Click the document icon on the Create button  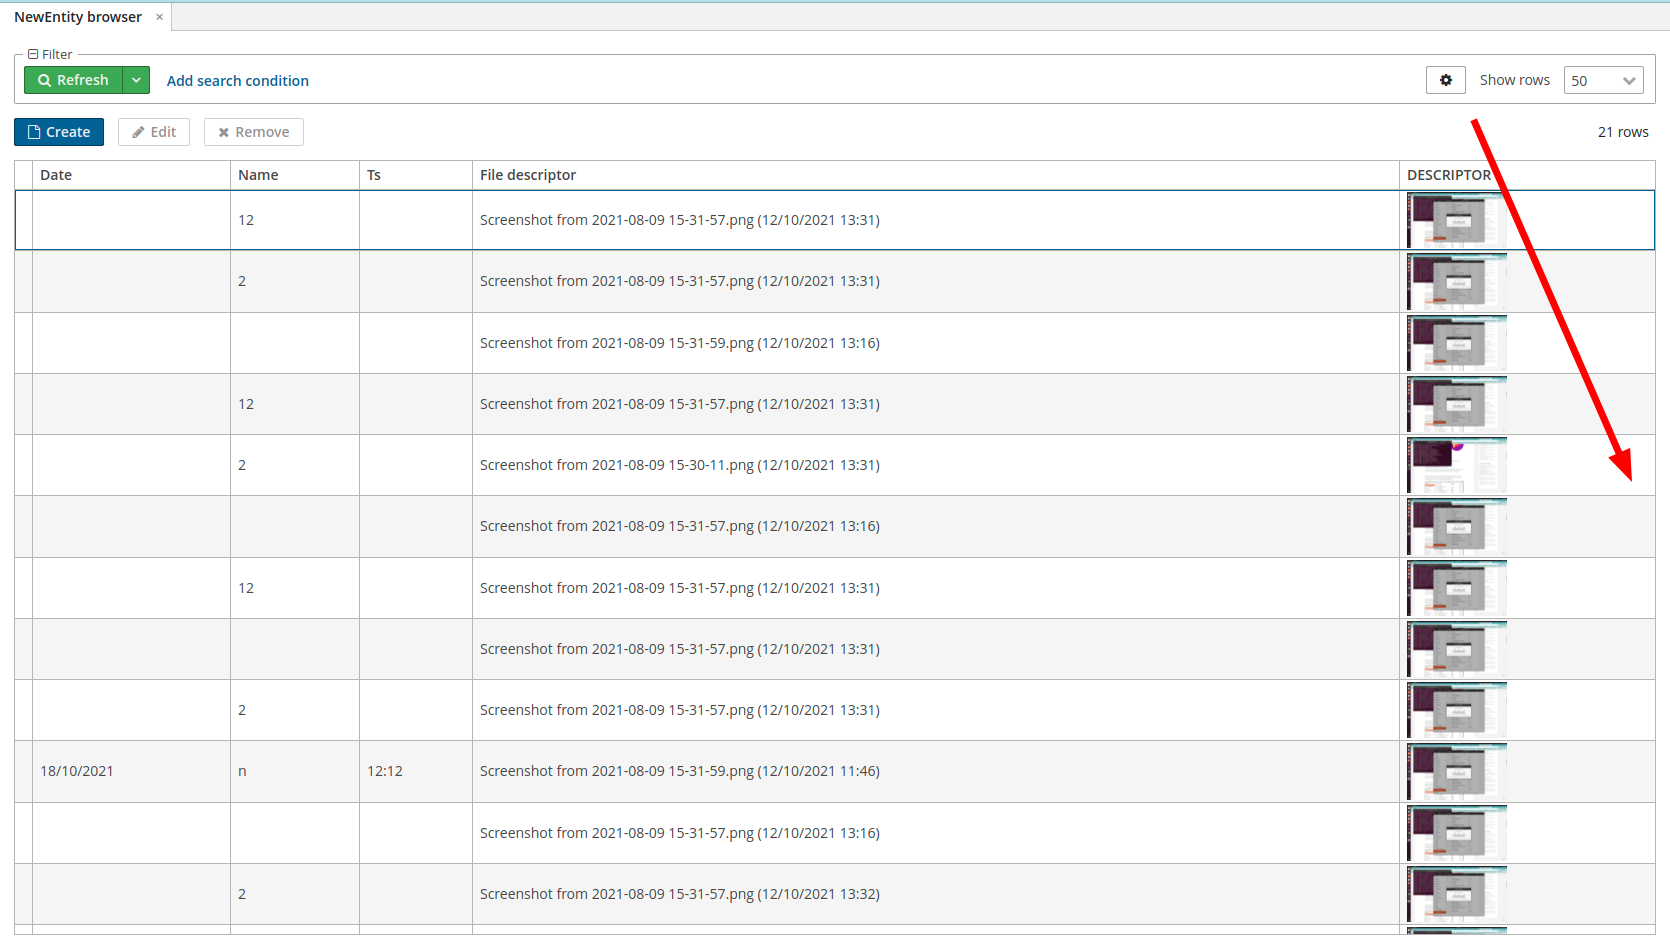tap(35, 131)
